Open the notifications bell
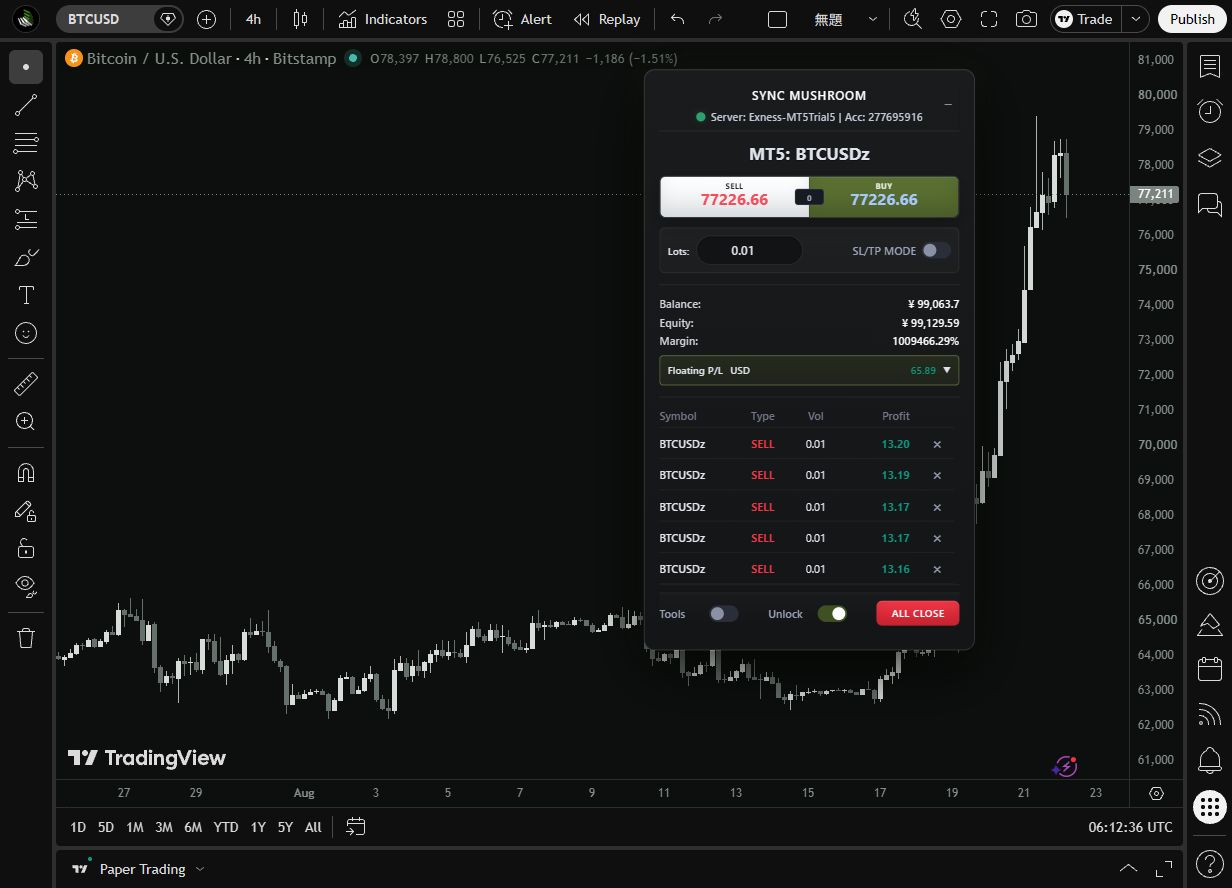Image resolution: width=1232 pixels, height=888 pixels. (x=1209, y=760)
